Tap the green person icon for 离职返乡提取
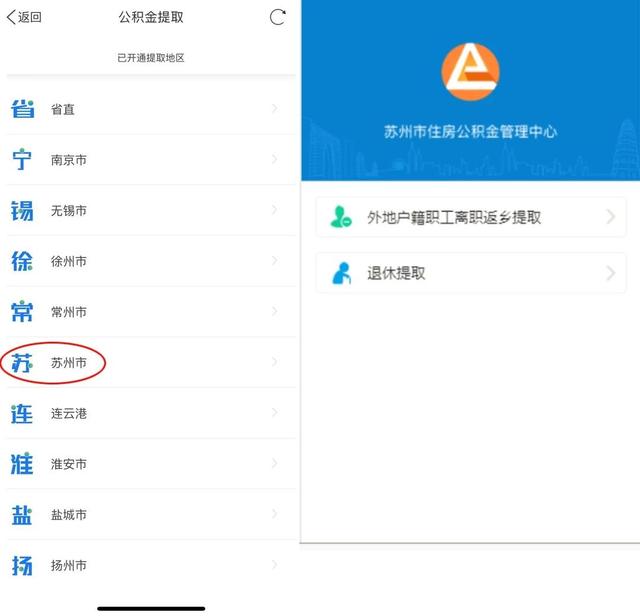The image size is (640, 616). point(341,217)
